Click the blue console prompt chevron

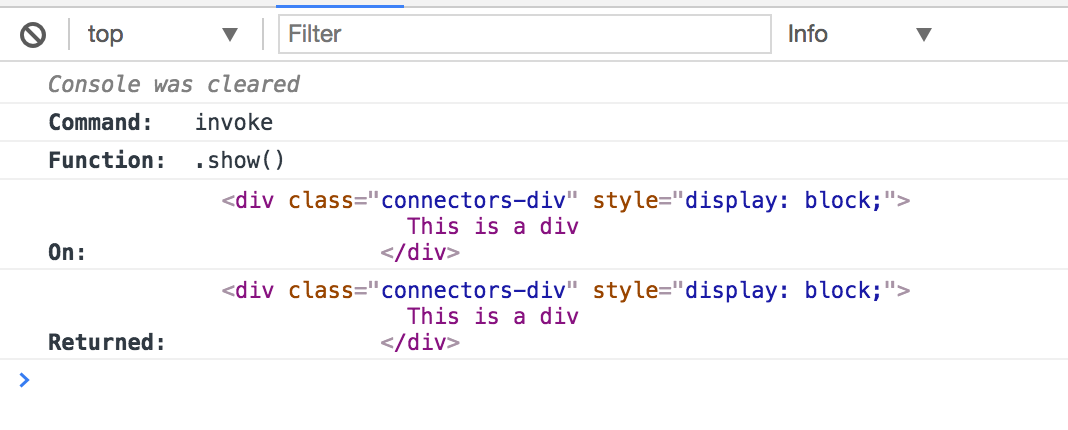(25, 380)
